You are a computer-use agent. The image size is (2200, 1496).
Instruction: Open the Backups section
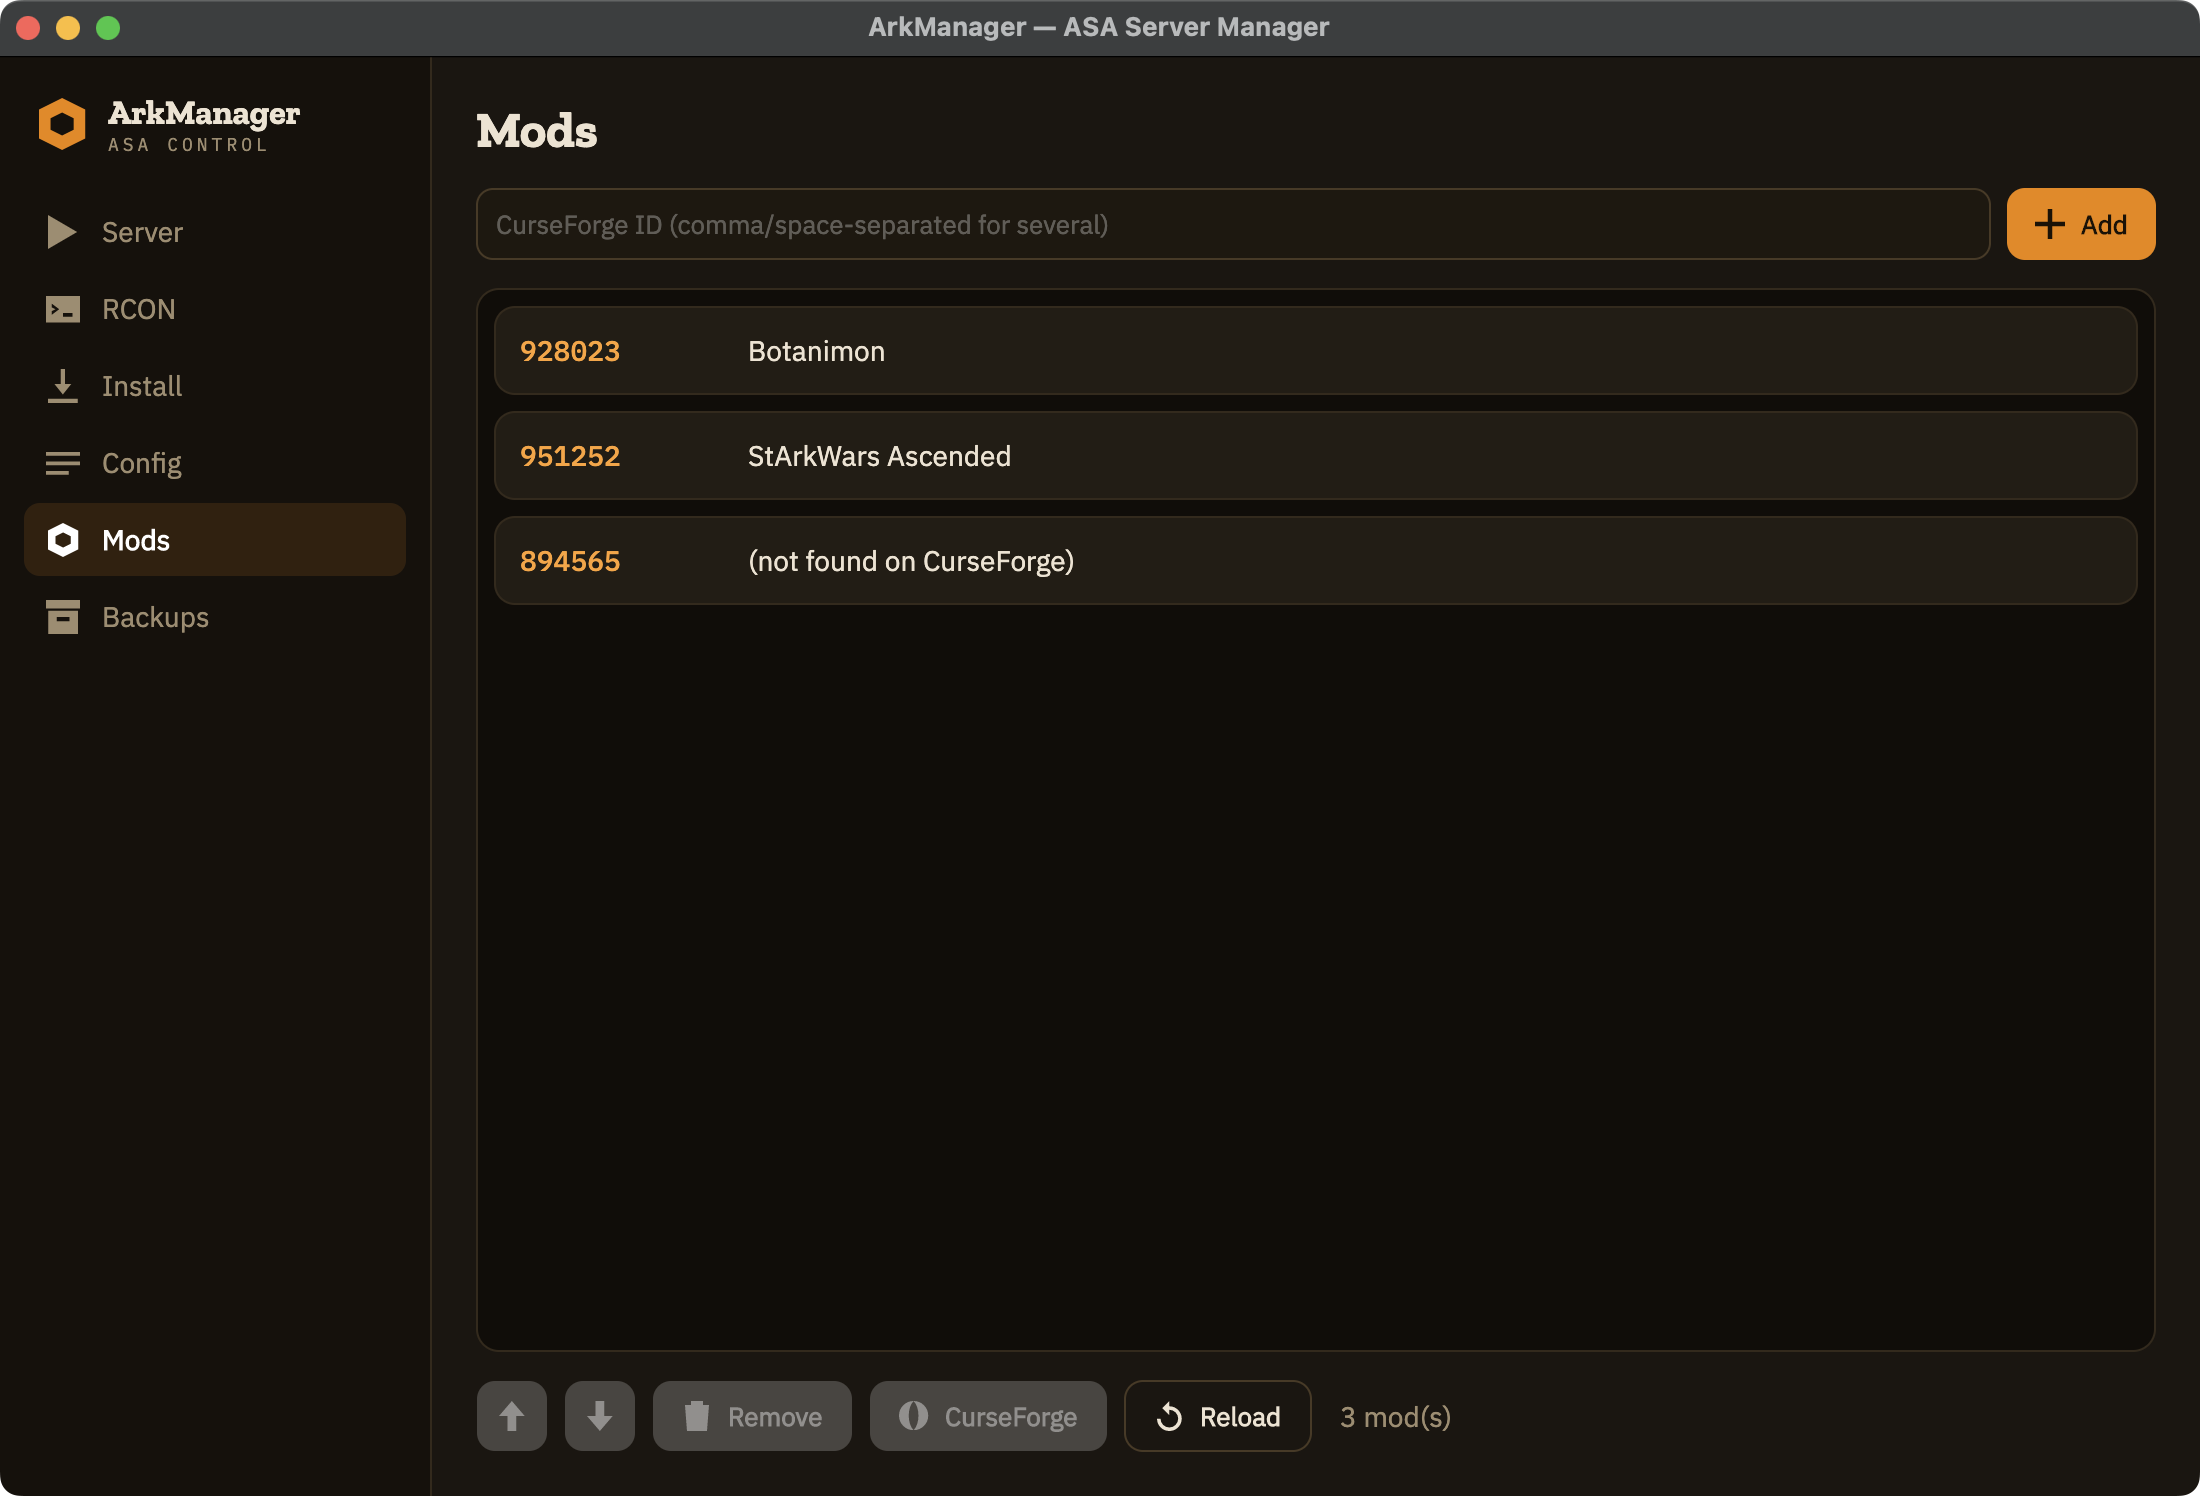tap(214, 617)
